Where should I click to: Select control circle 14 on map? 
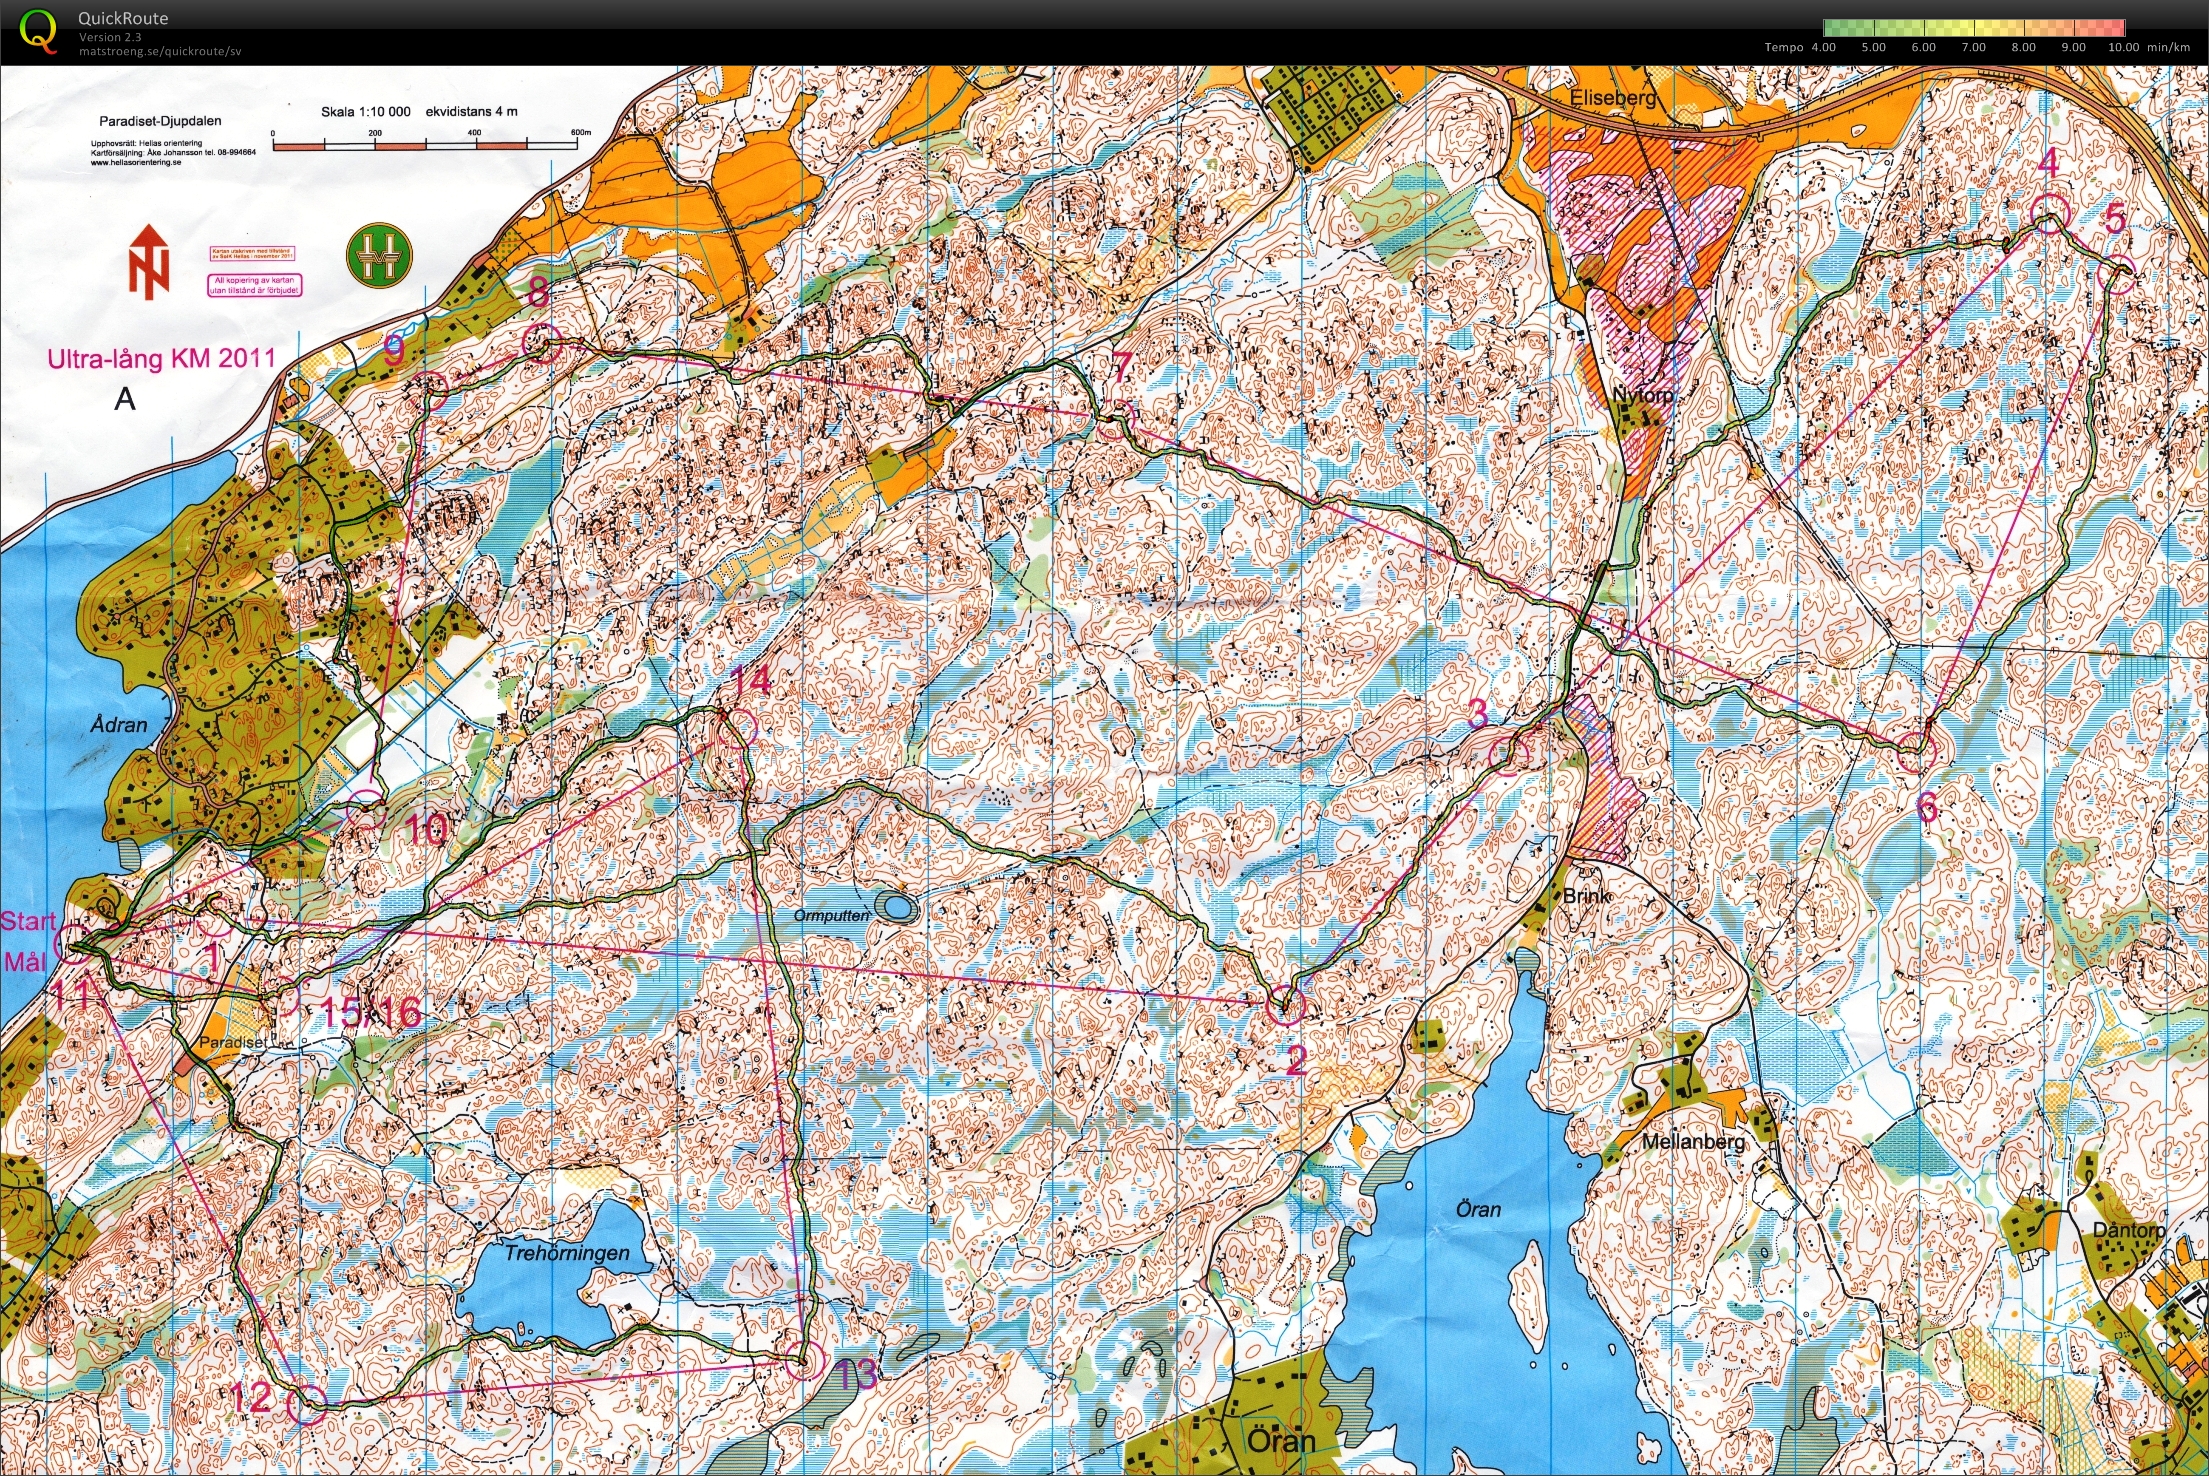point(737,727)
